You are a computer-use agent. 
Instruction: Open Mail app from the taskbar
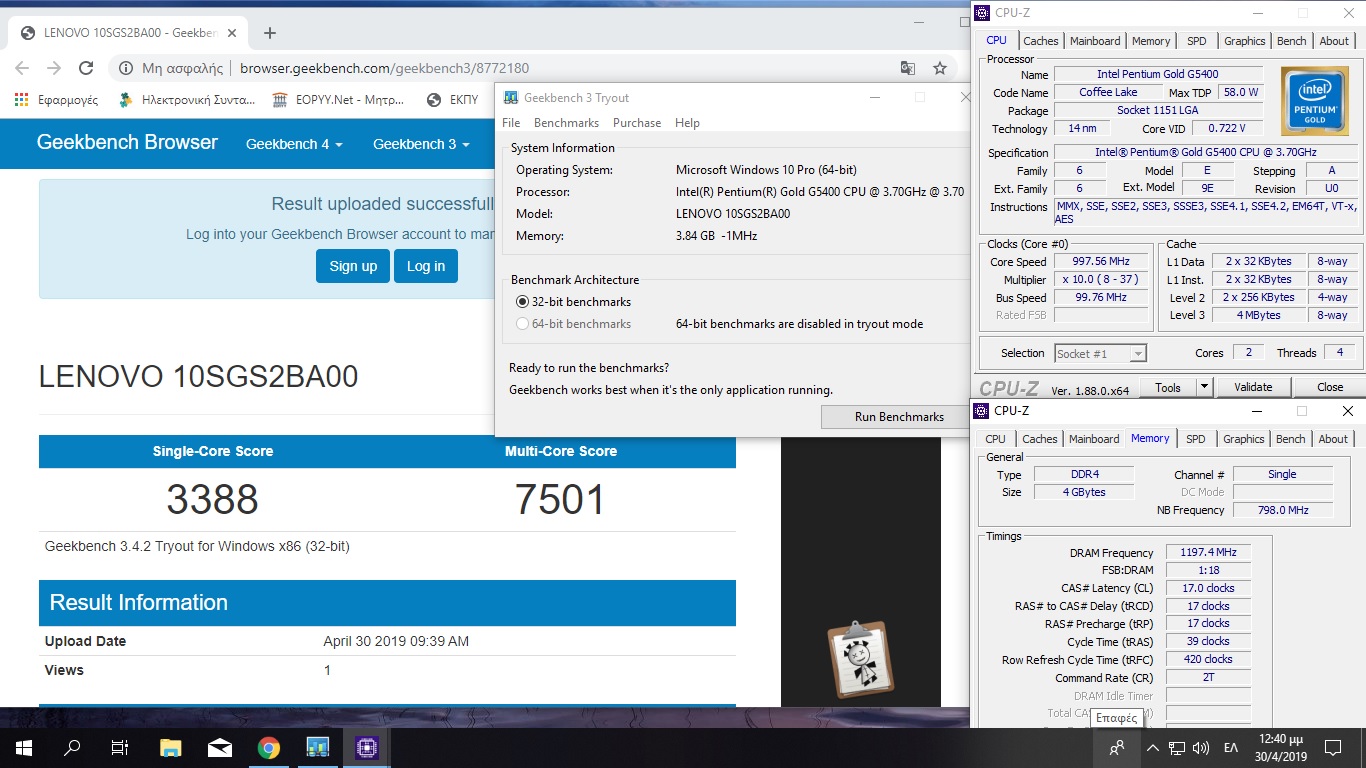[x=220, y=747]
